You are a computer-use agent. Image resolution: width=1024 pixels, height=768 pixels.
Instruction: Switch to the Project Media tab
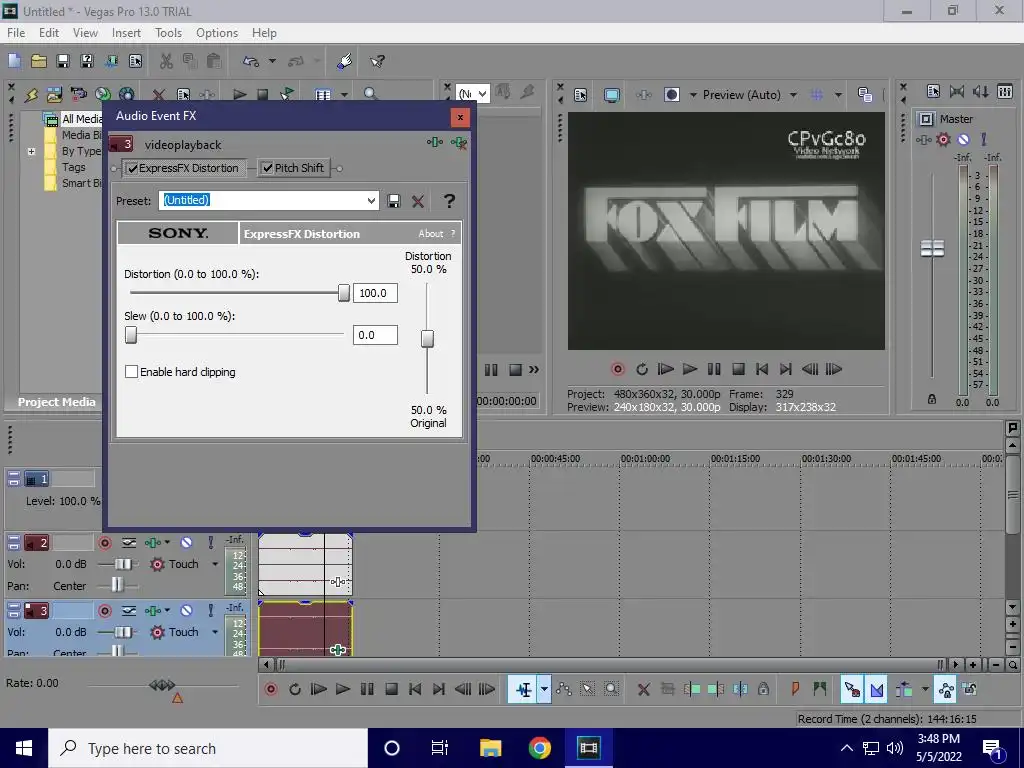(56, 402)
